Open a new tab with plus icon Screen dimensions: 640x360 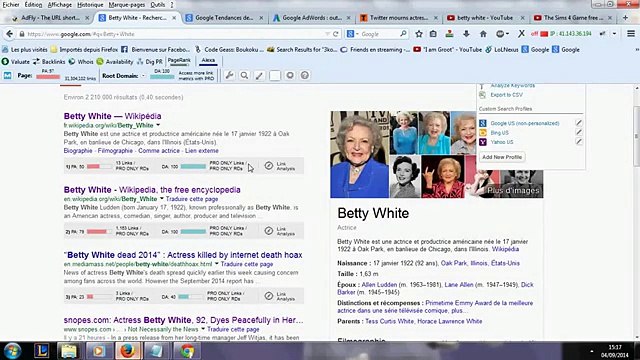(625, 18)
